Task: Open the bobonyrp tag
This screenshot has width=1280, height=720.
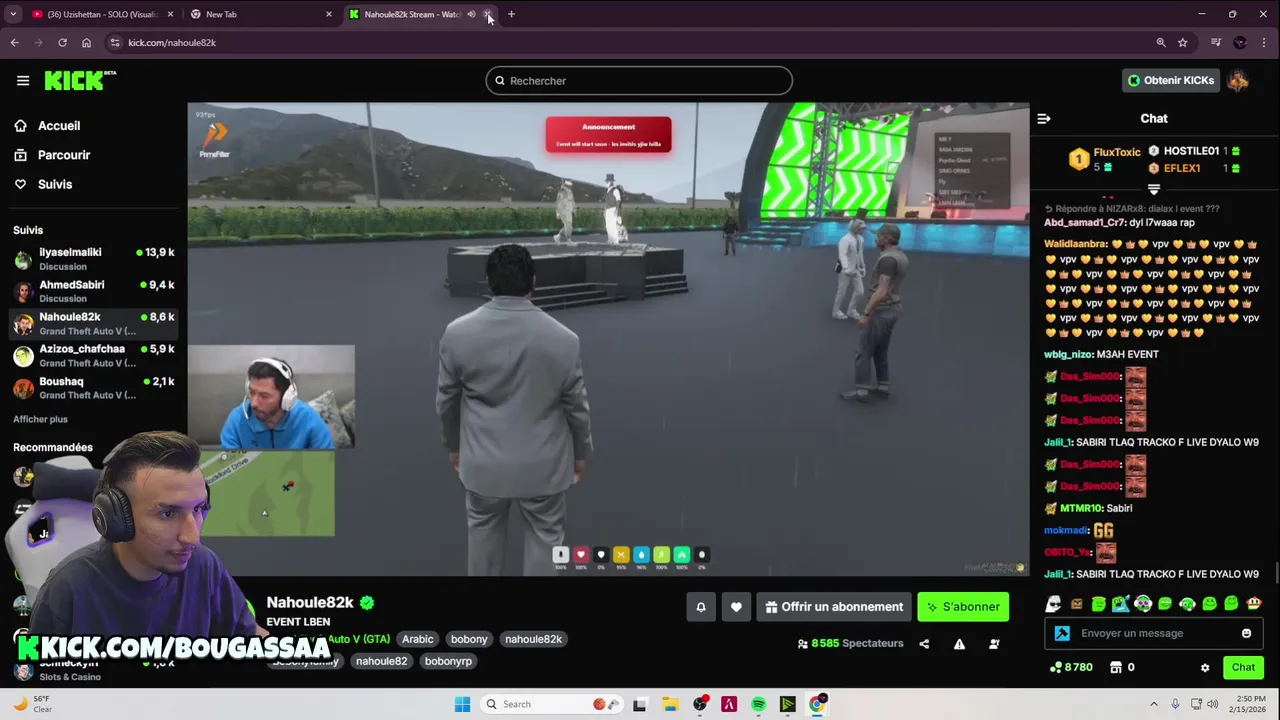Action: 448,661
